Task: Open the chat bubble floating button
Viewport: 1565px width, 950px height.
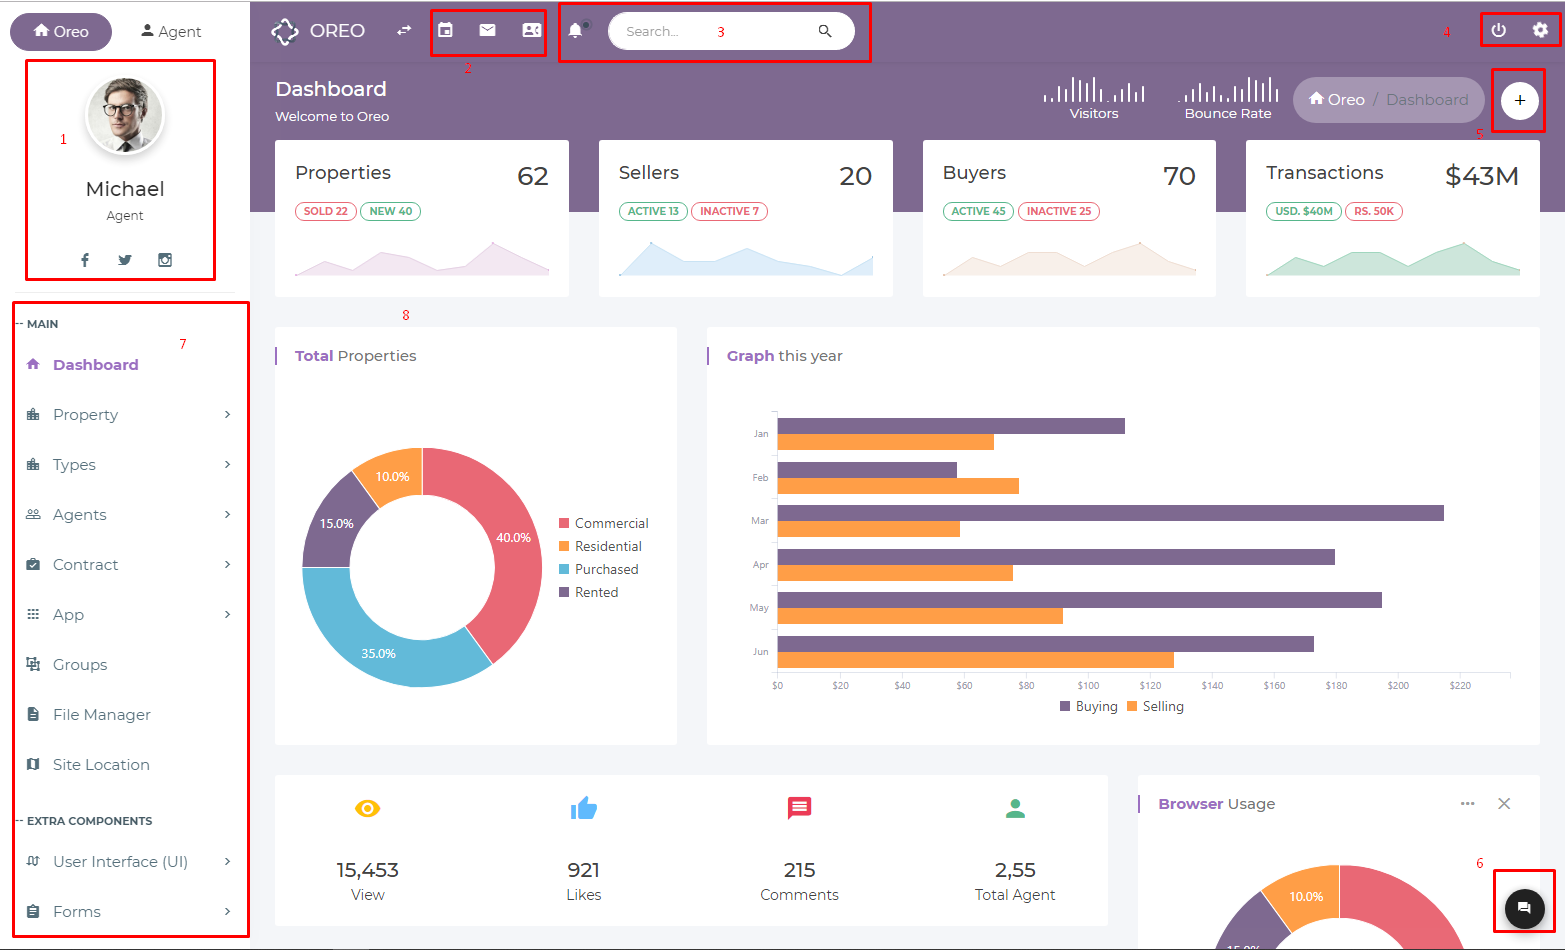Action: click(1524, 908)
